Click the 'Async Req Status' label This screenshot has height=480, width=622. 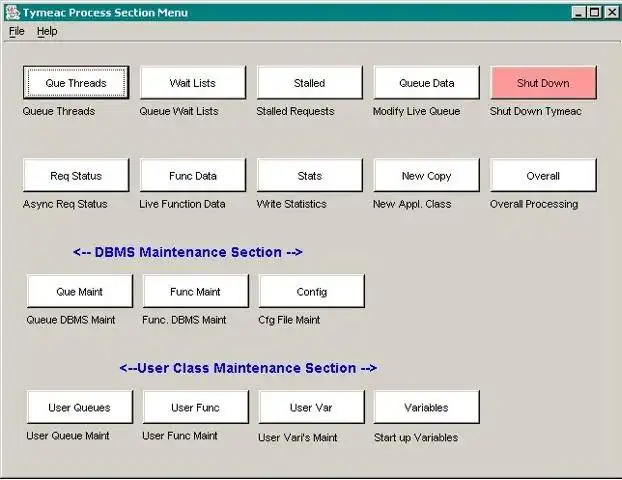[x=65, y=204]
